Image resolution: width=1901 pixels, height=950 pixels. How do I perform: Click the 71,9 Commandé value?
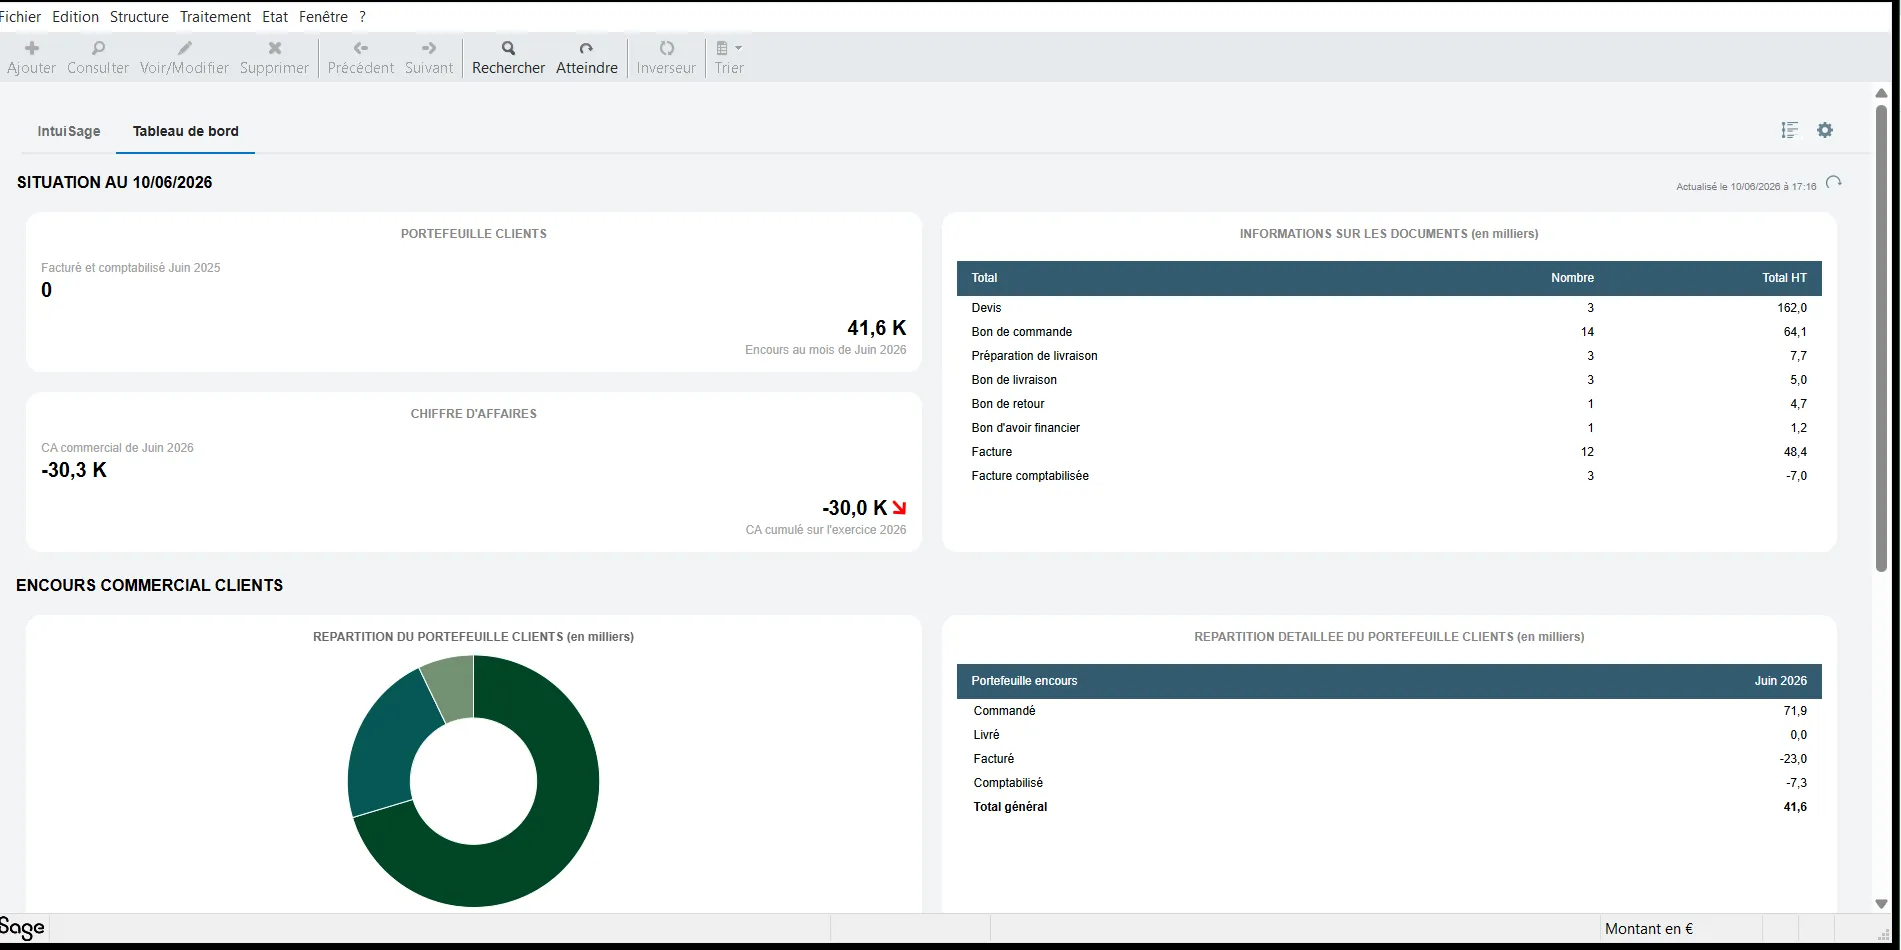click(x=1795, y=711)
